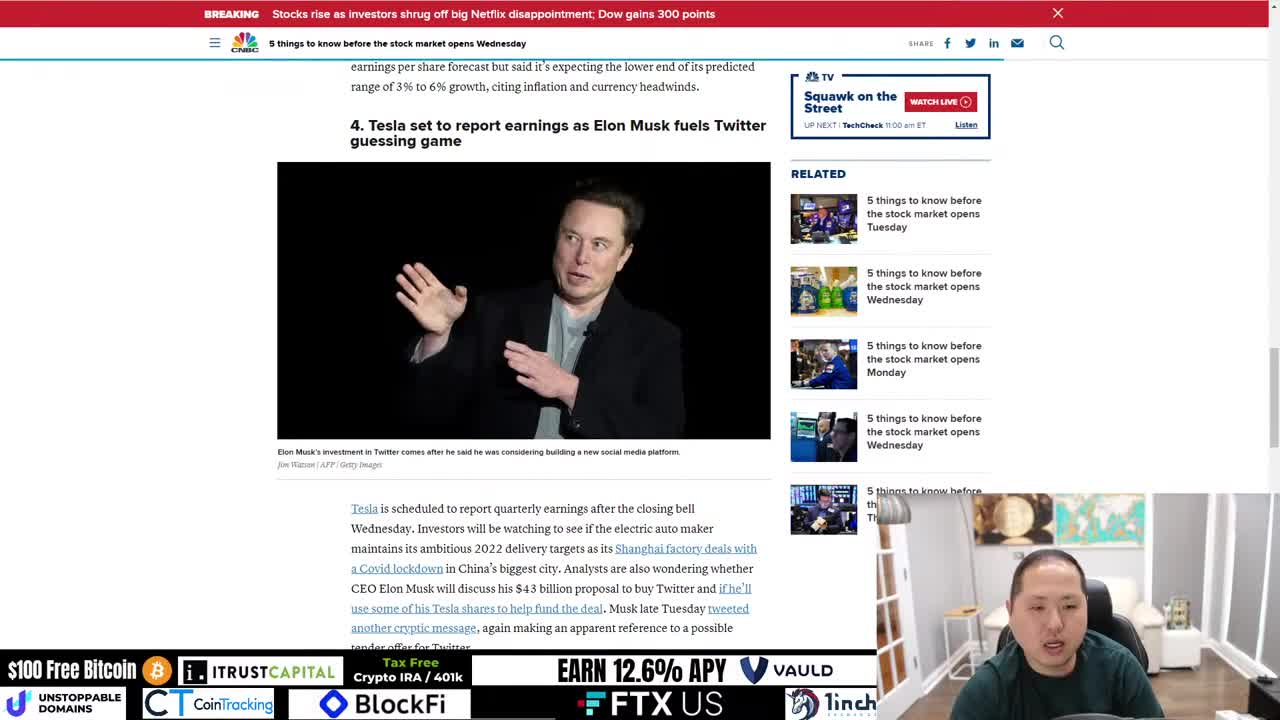1280x720 pixels.
Task: Open tweeted another cryptic message link
Action: tap(550, 619)
